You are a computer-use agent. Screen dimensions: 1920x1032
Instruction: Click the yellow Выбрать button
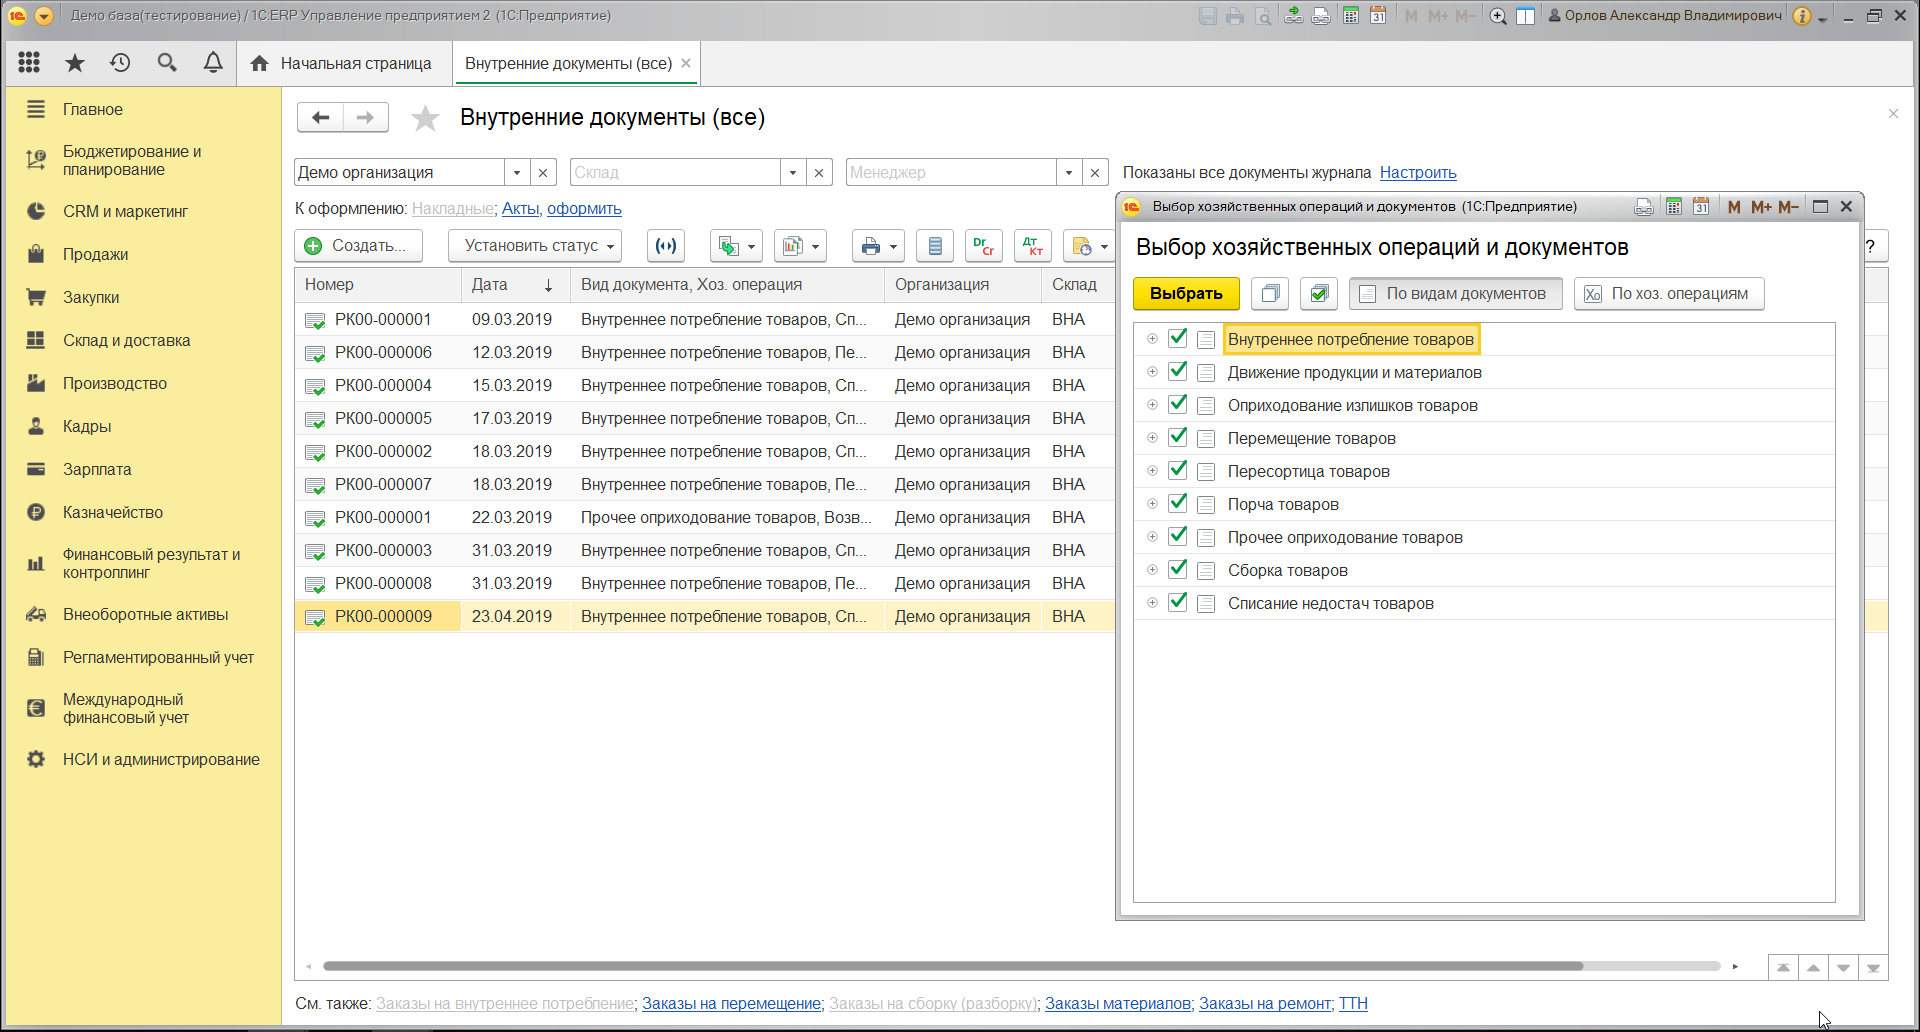point(1186,294)
